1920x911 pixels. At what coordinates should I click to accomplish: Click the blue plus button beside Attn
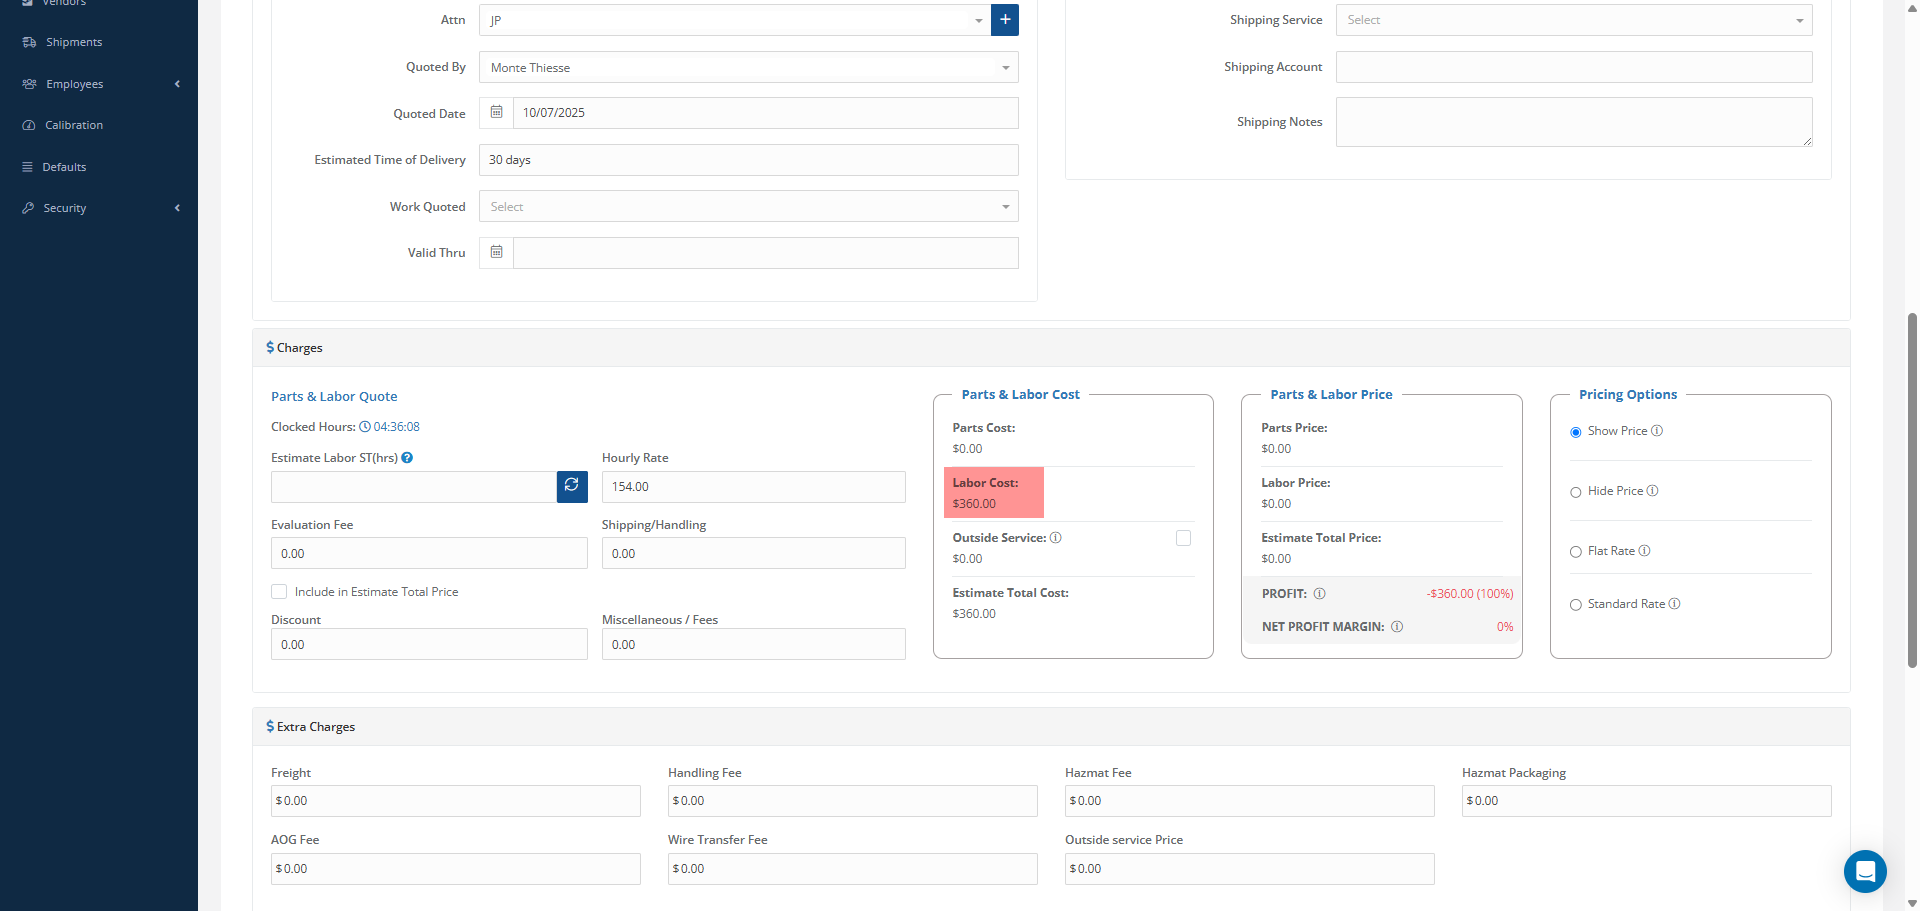(x=1004, y=20)
